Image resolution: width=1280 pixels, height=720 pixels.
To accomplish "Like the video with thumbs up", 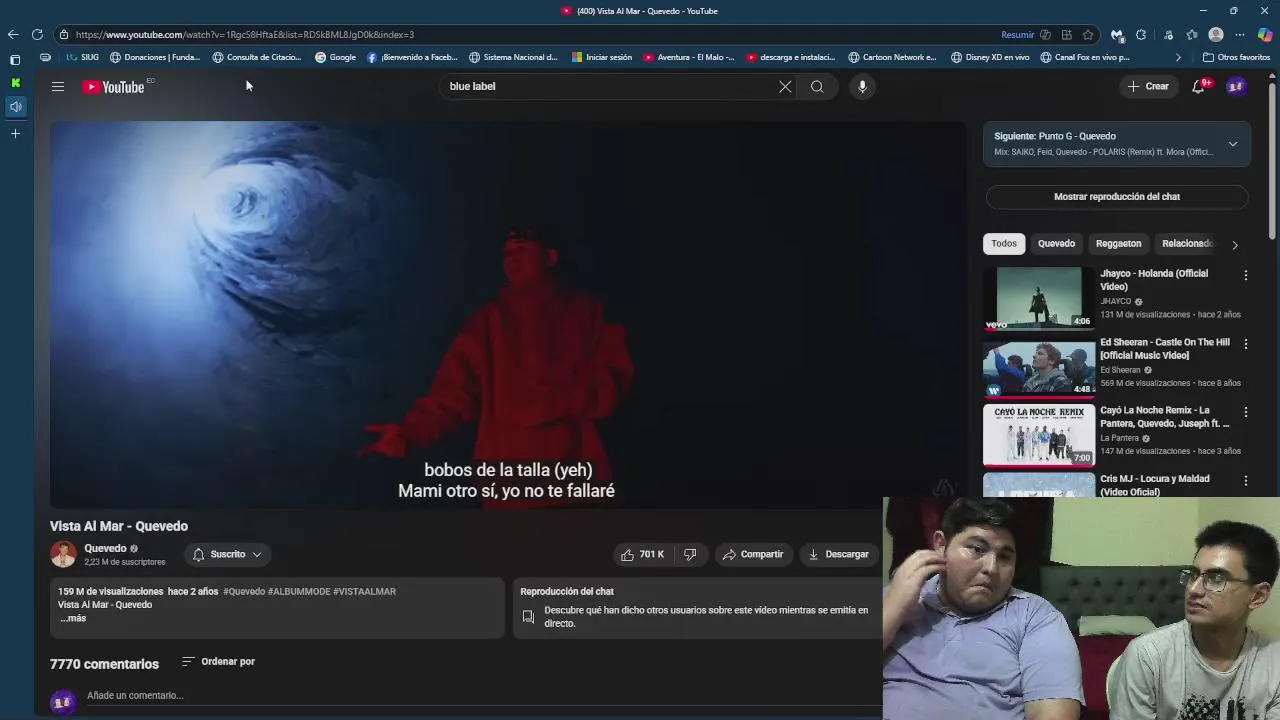I will (x=642, y=554).
